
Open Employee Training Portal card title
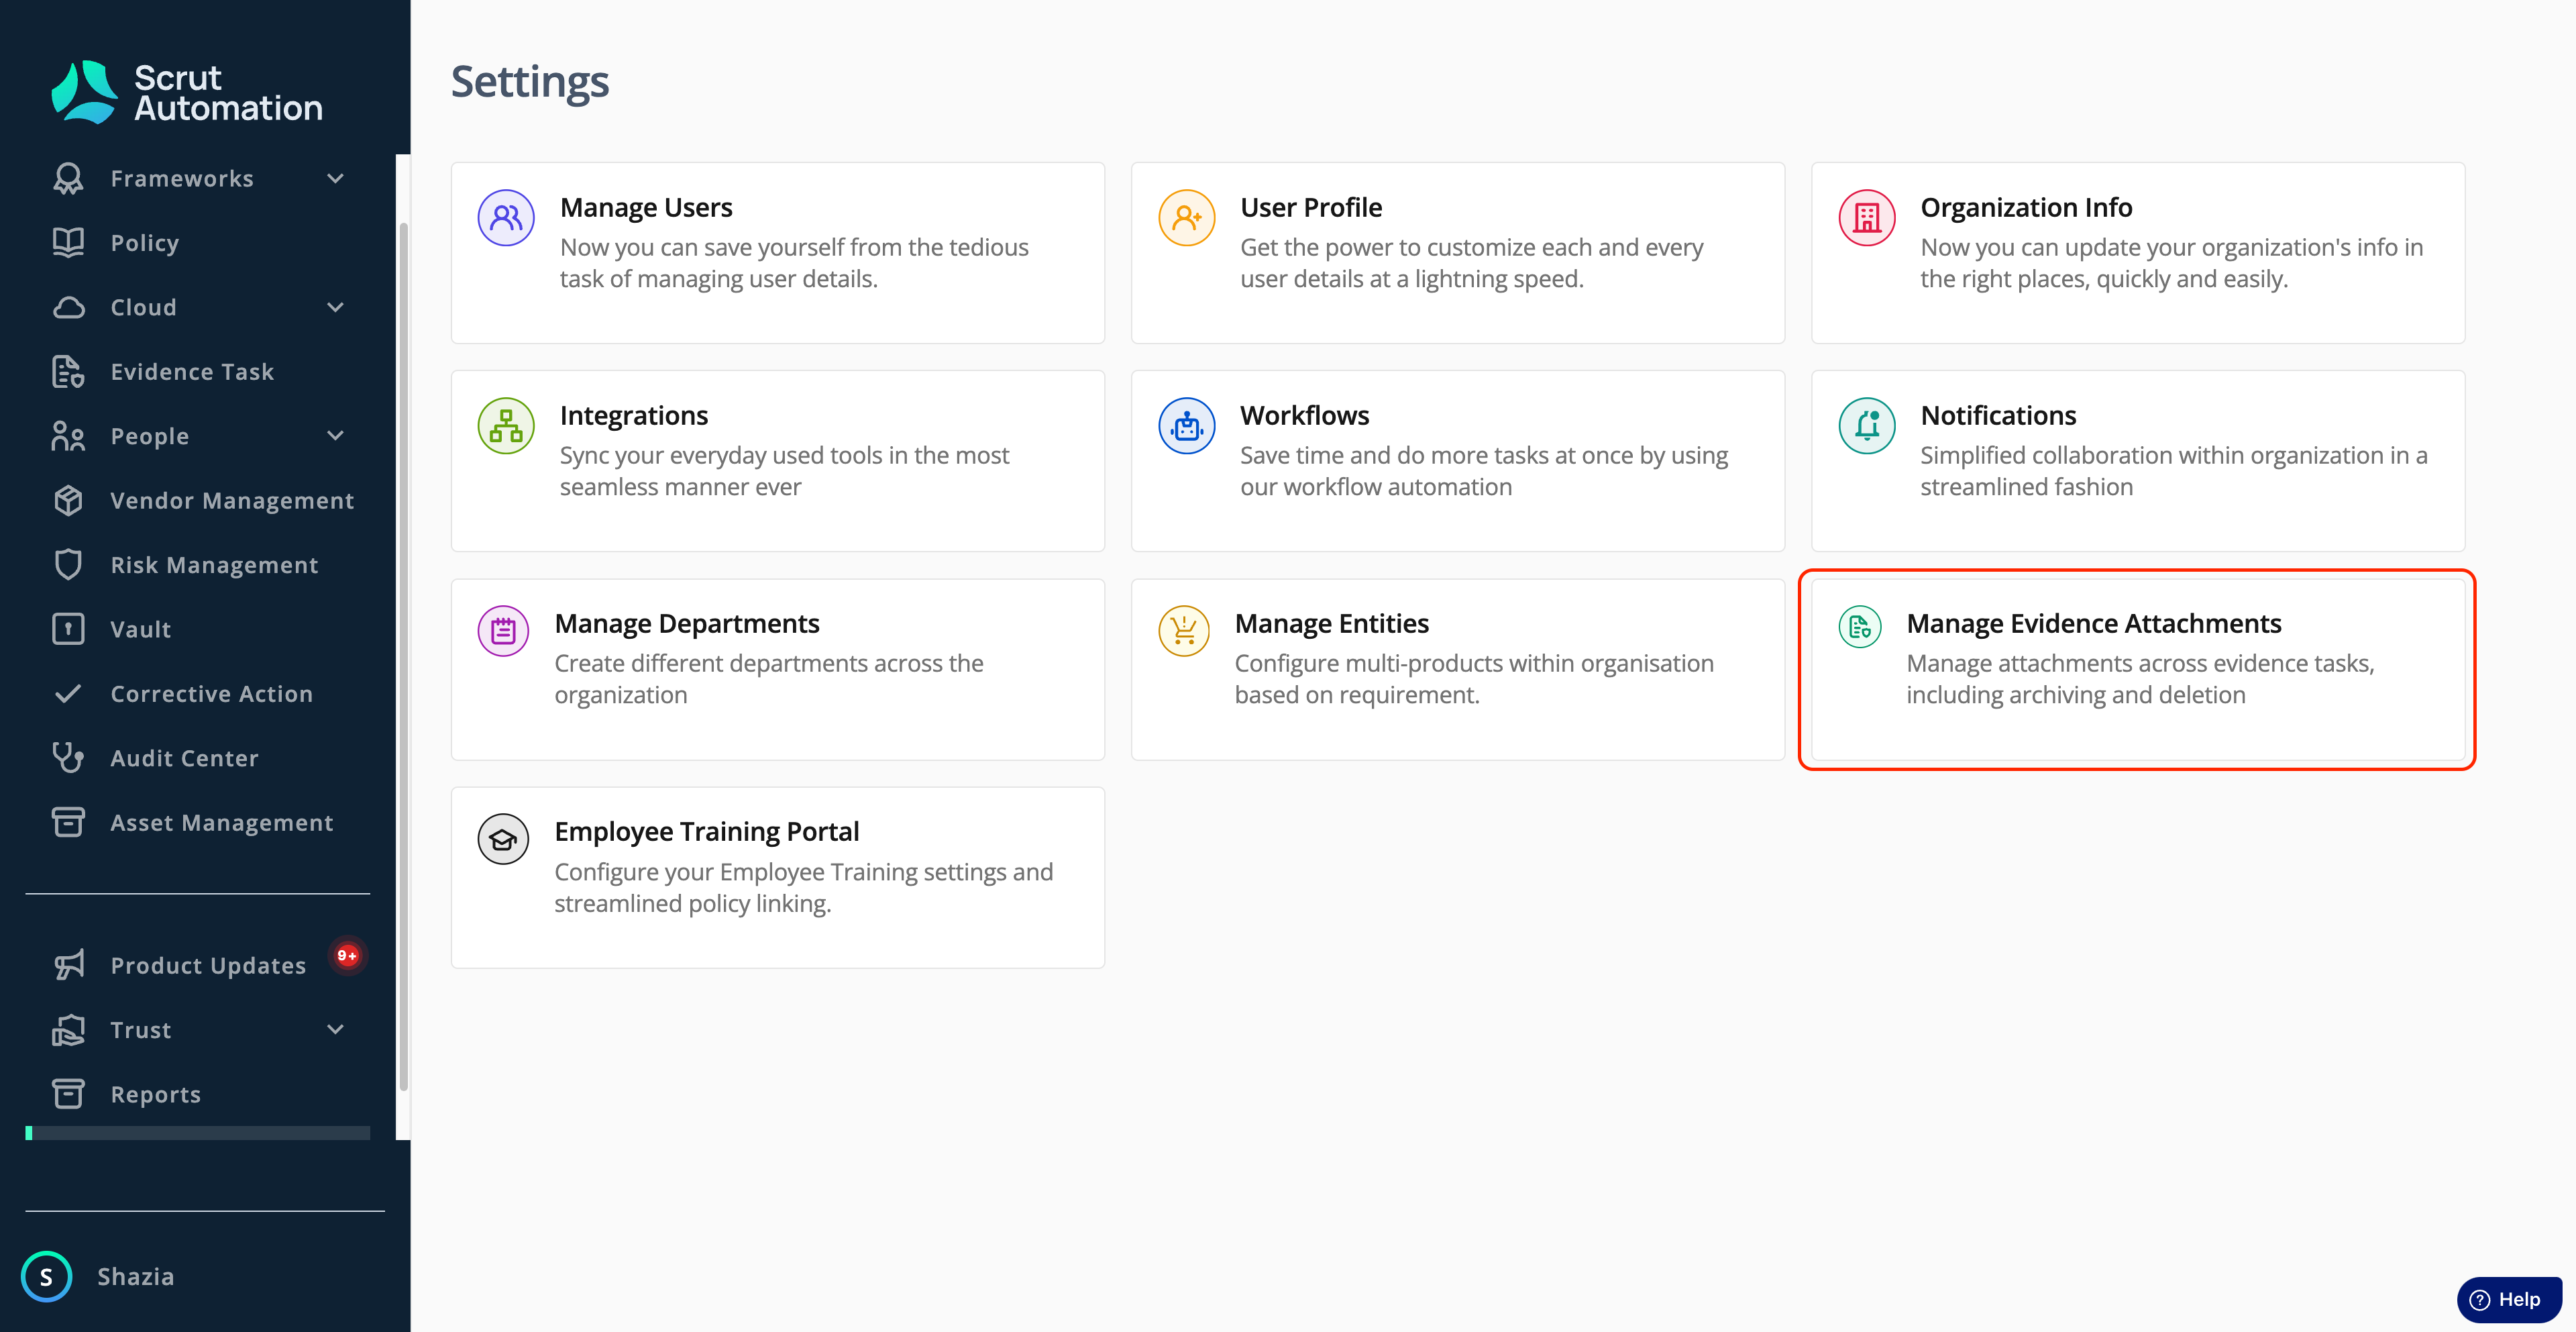[x=706, y=831]
